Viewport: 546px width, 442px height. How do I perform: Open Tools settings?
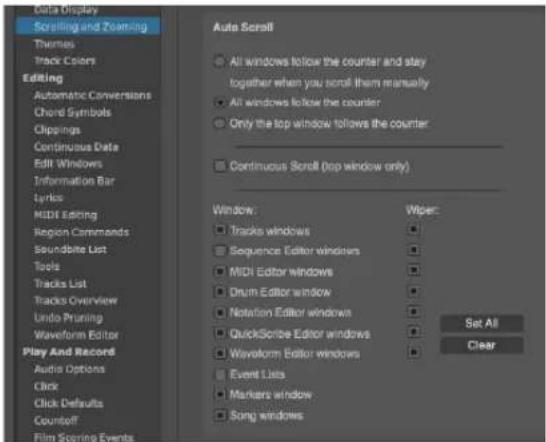click(47, 266)
